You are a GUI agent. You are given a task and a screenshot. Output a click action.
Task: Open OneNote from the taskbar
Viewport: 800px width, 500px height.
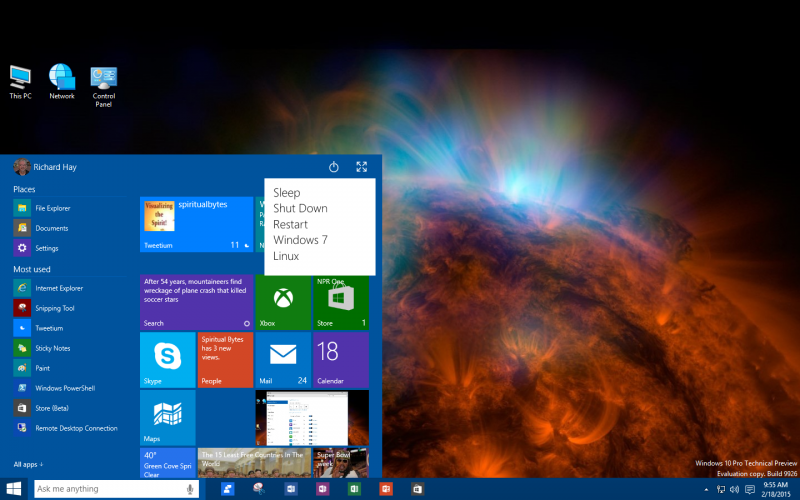(x=322, y=489)
